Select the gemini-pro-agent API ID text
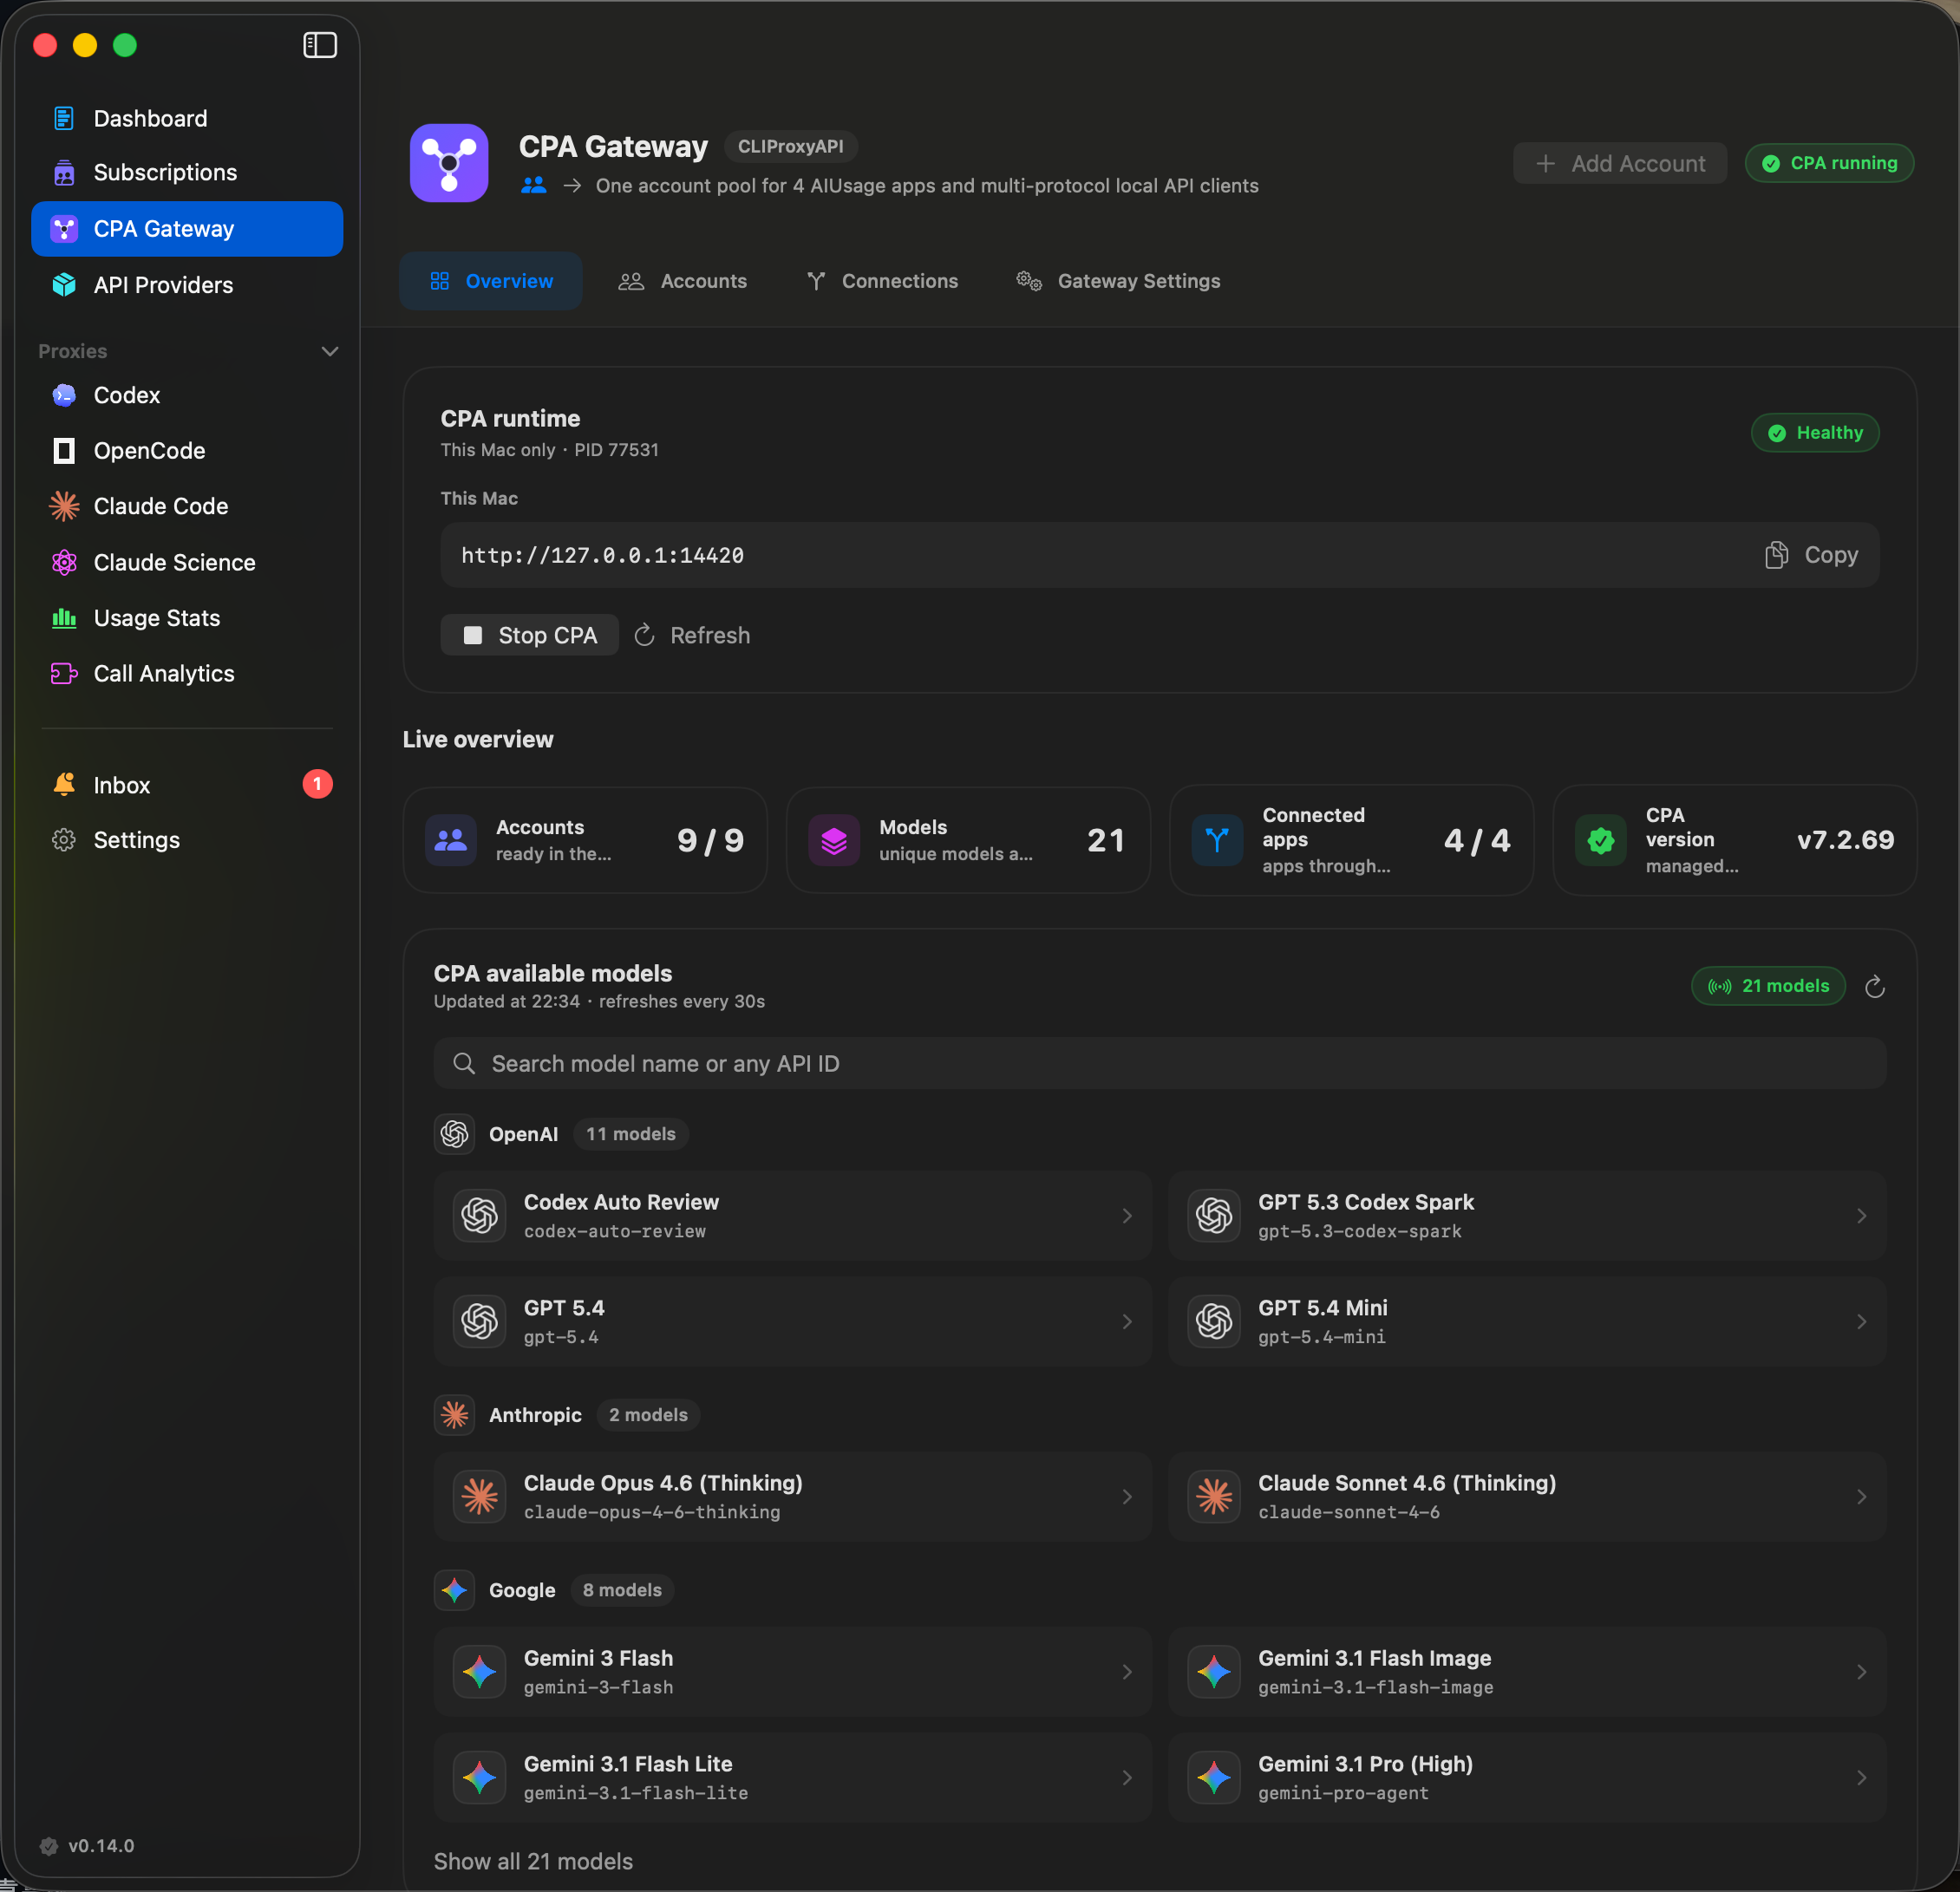This screenshot has width=1960, height=1892. point(1343,1793)
